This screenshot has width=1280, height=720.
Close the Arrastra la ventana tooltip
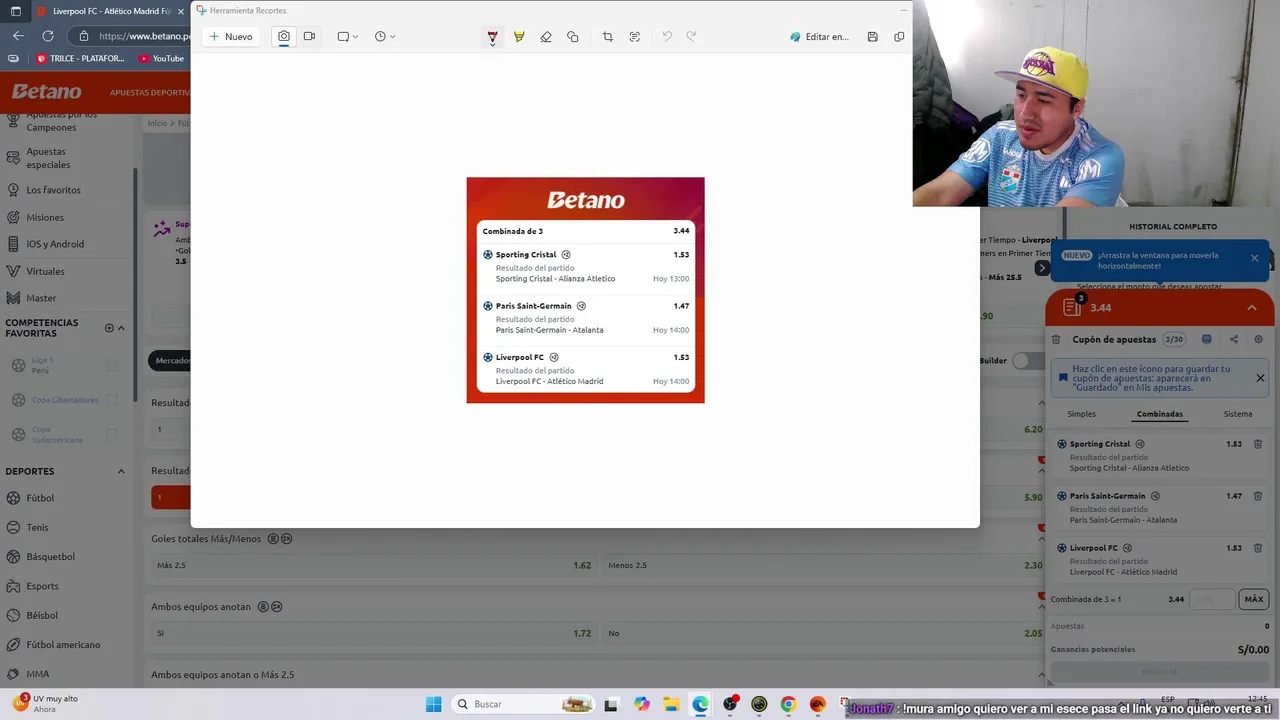1255,258
